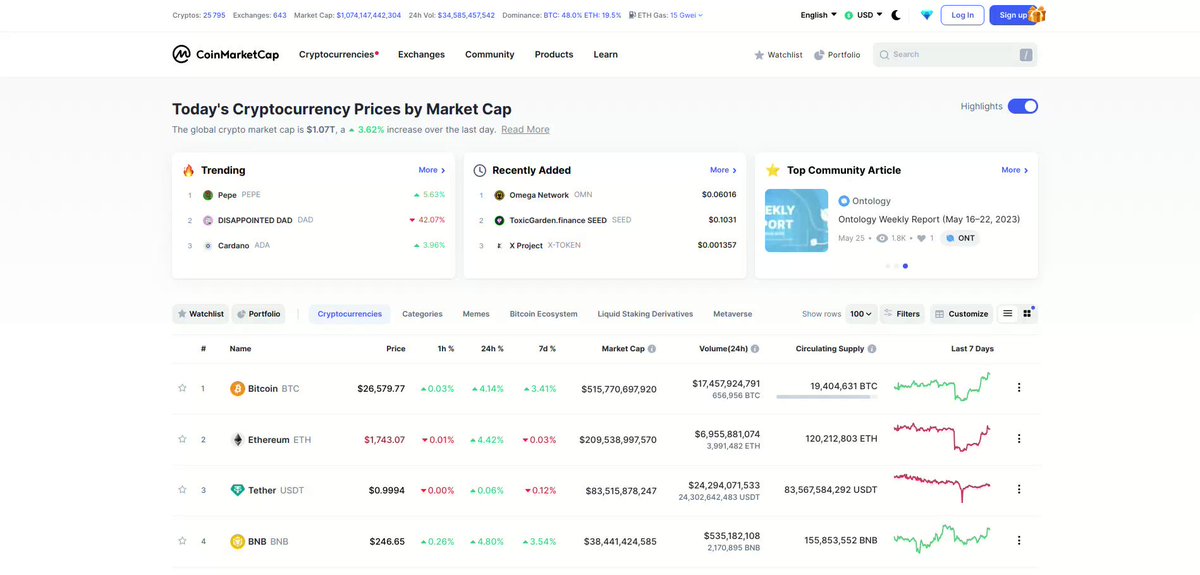Open BNB row three-dot menu

(1019, 541)
